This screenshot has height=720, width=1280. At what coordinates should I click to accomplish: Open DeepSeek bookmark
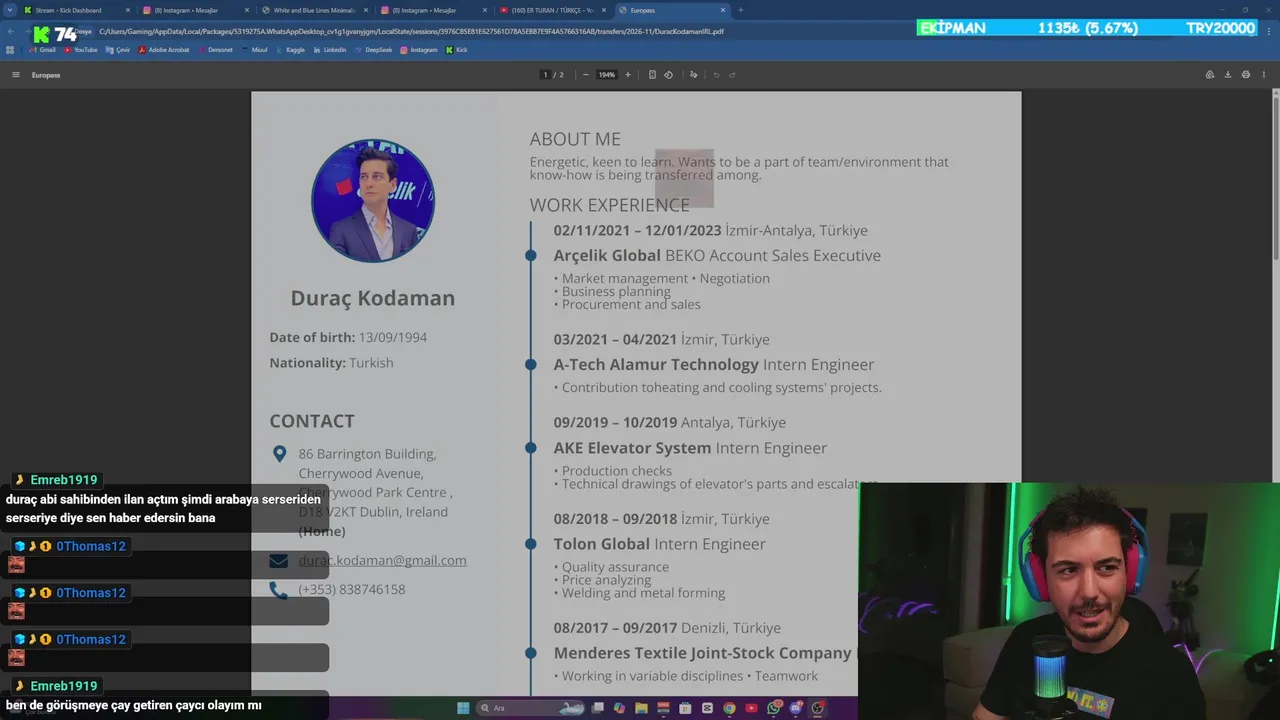point(373,50)
